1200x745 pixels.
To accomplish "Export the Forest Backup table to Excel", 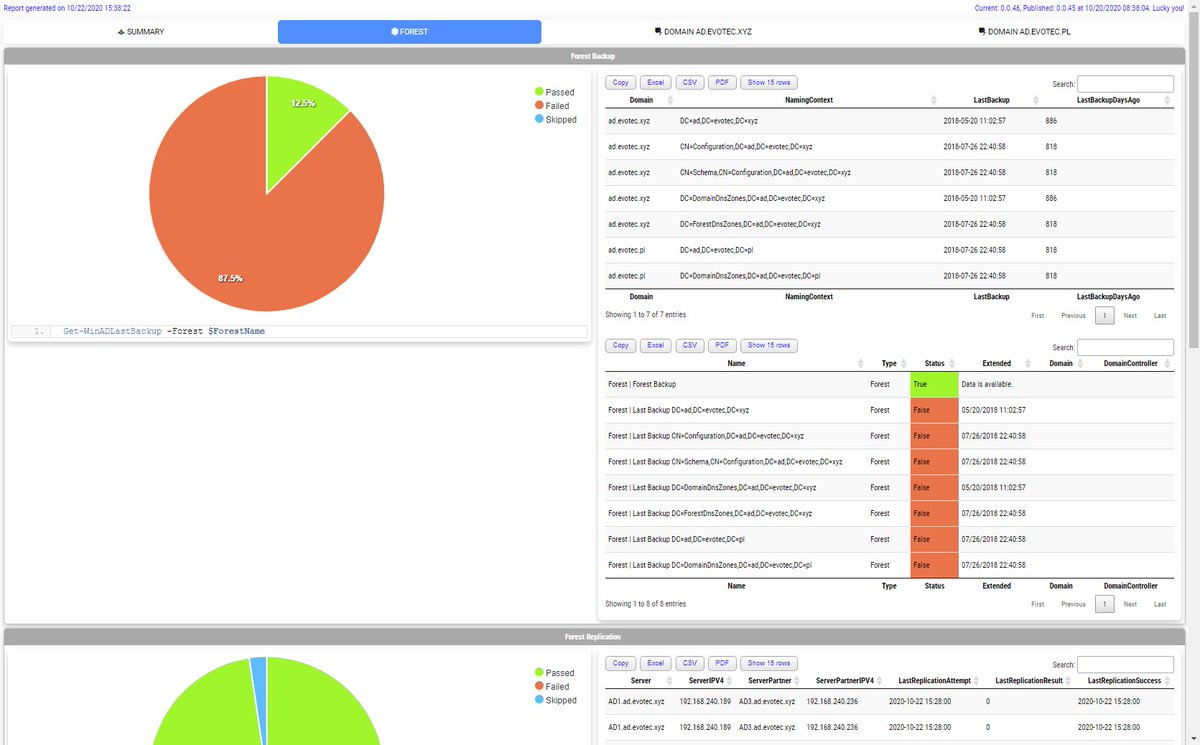I will pos(655,82).
